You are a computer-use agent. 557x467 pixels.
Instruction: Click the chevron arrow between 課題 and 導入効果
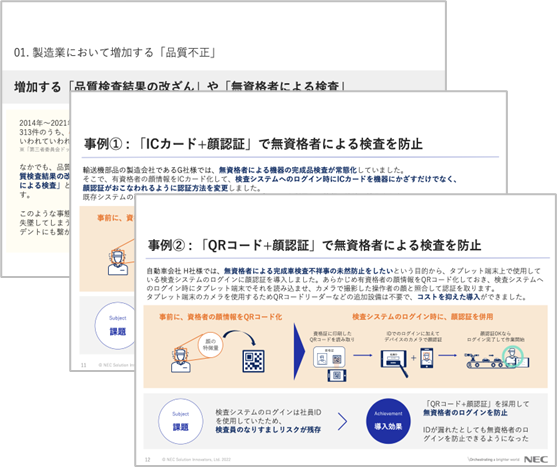[342, 422]
